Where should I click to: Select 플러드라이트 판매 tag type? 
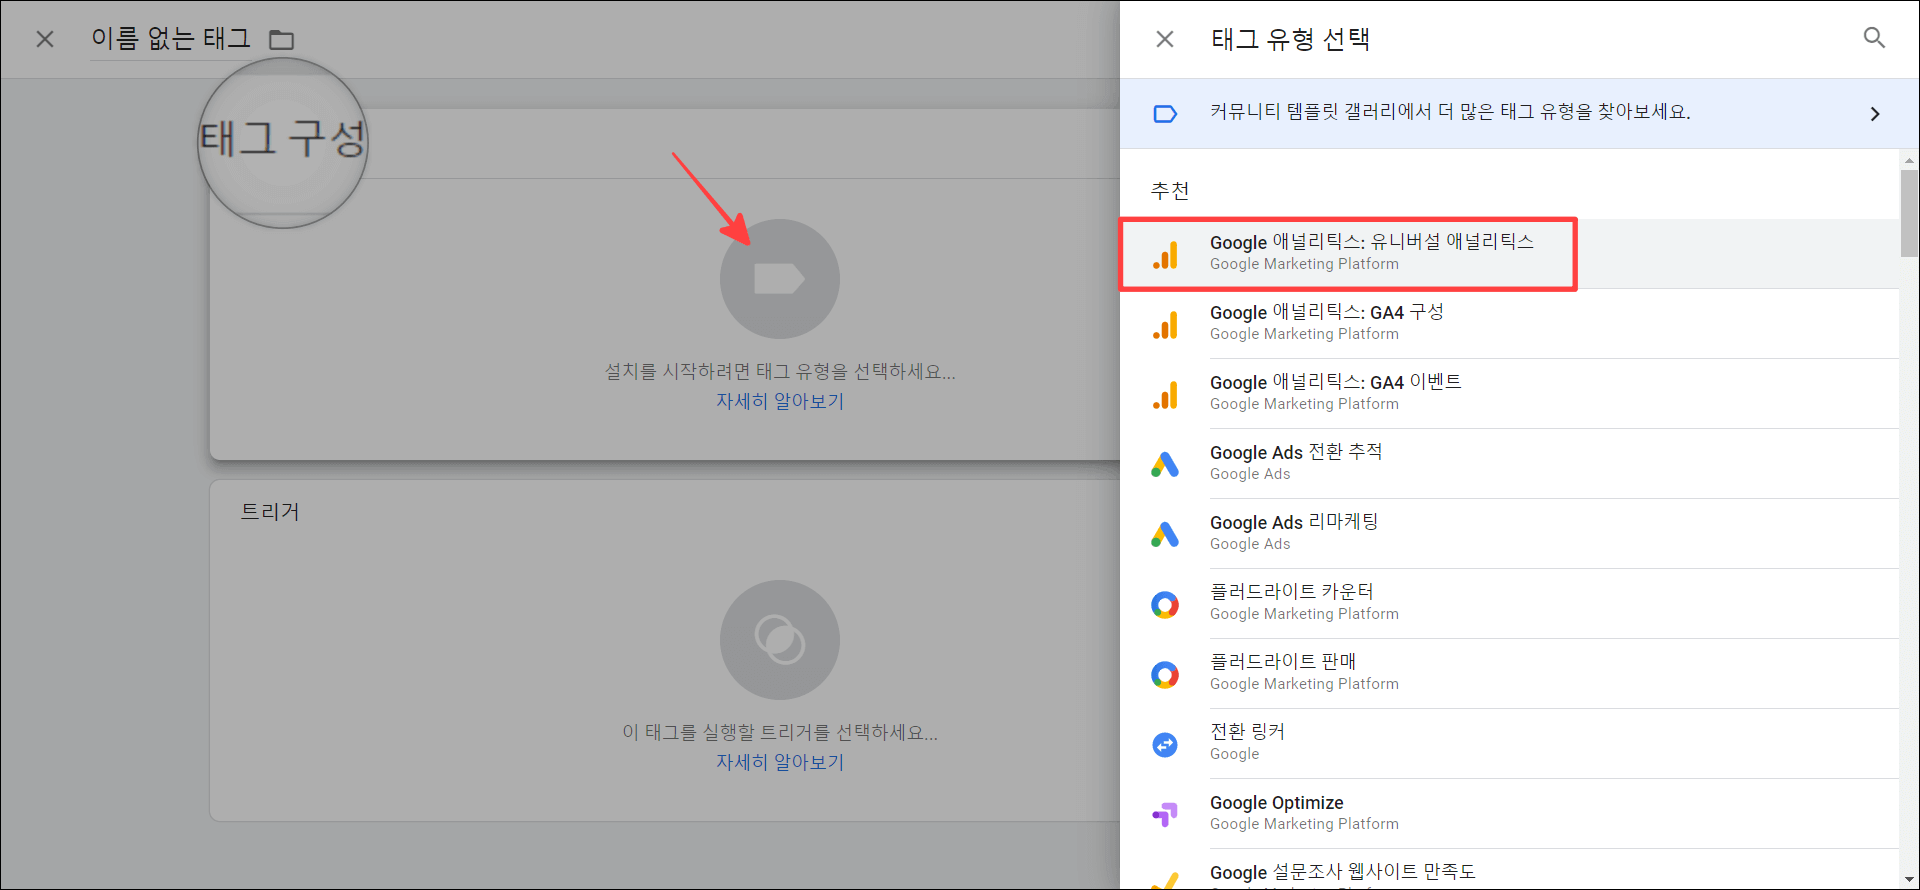point(1509,674)
